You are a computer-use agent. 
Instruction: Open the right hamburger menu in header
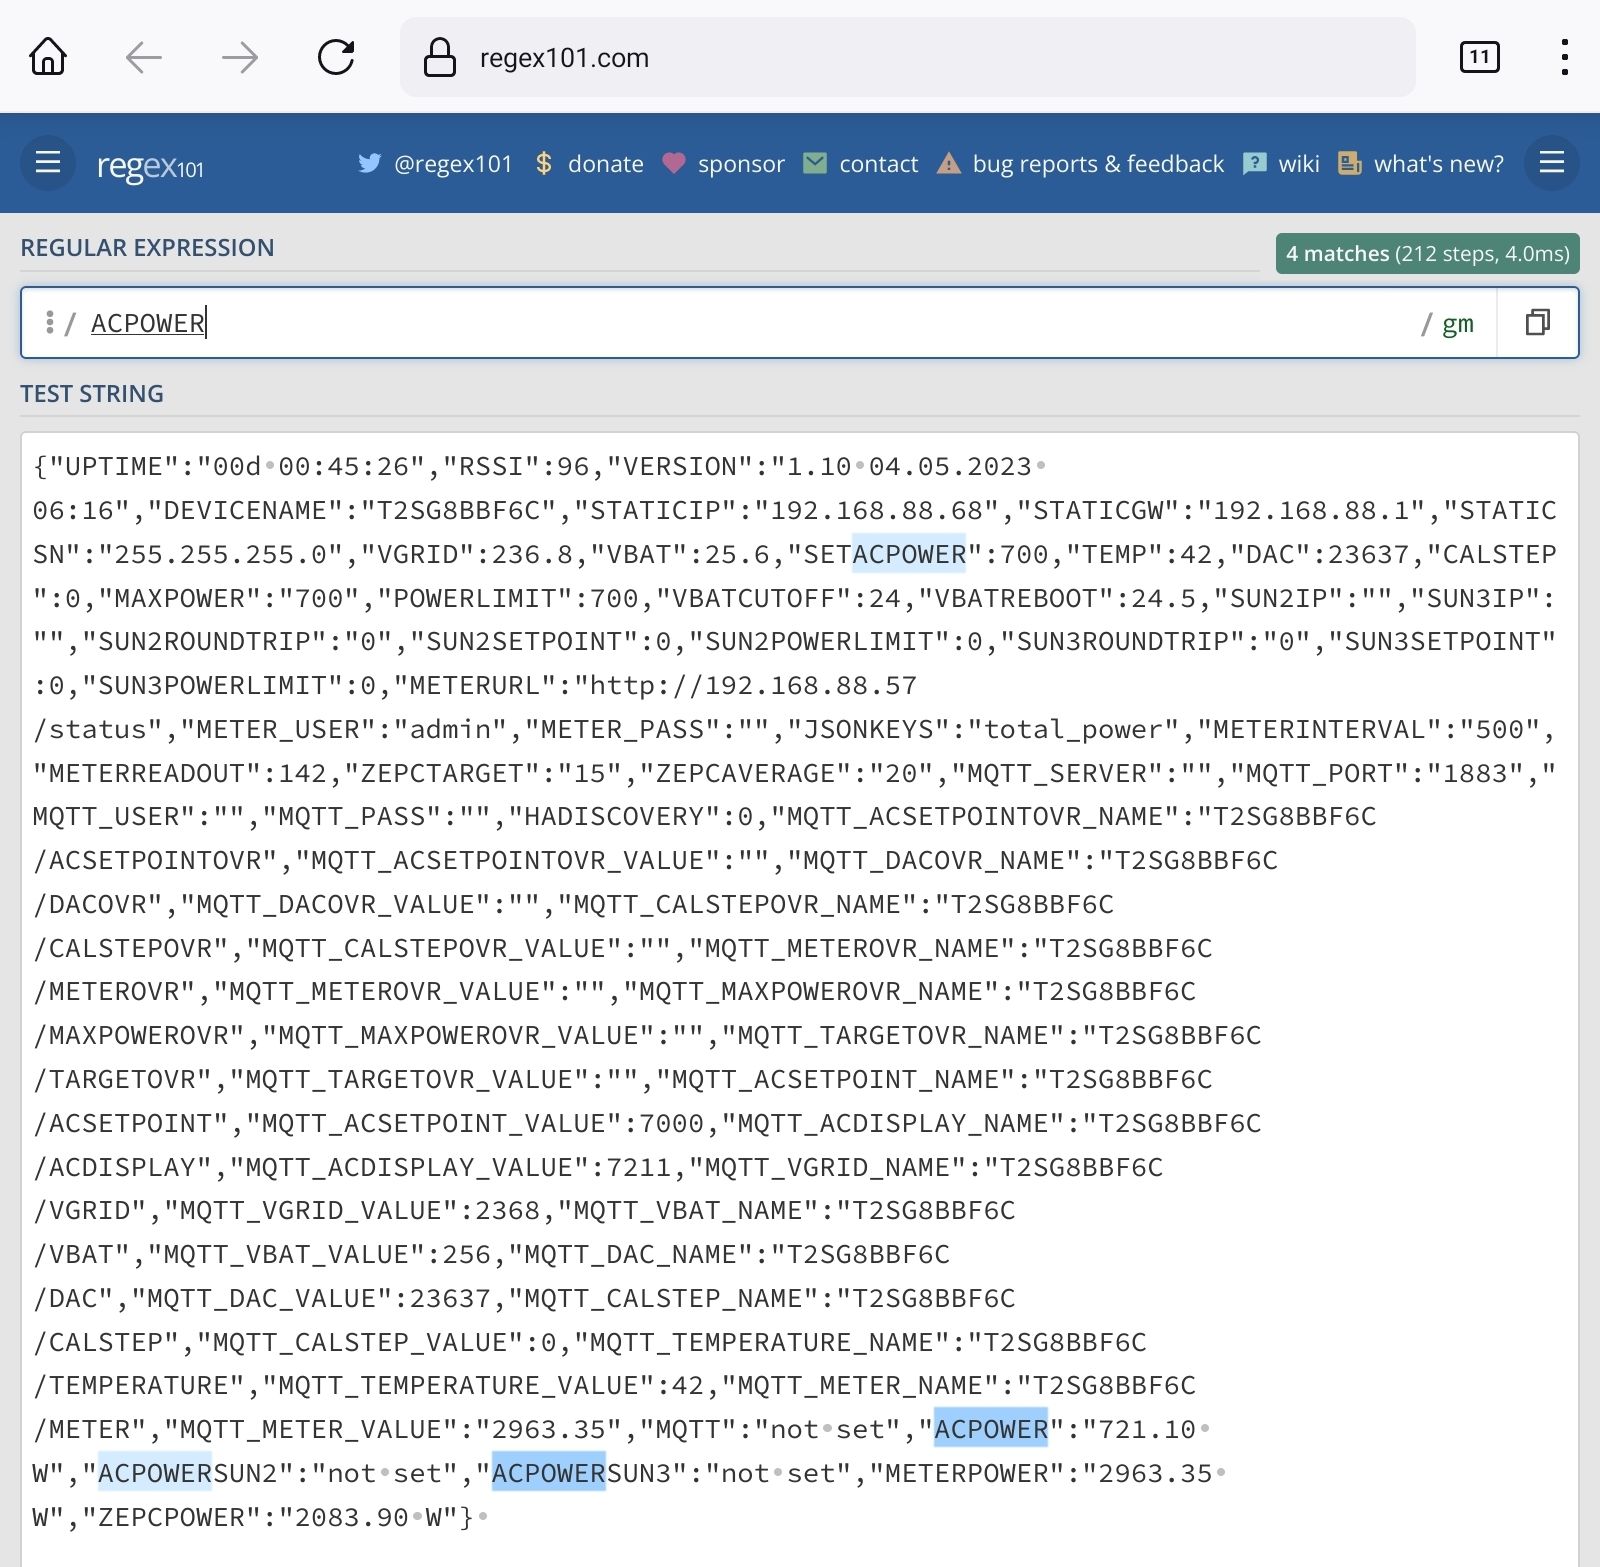coord(1552,163)
